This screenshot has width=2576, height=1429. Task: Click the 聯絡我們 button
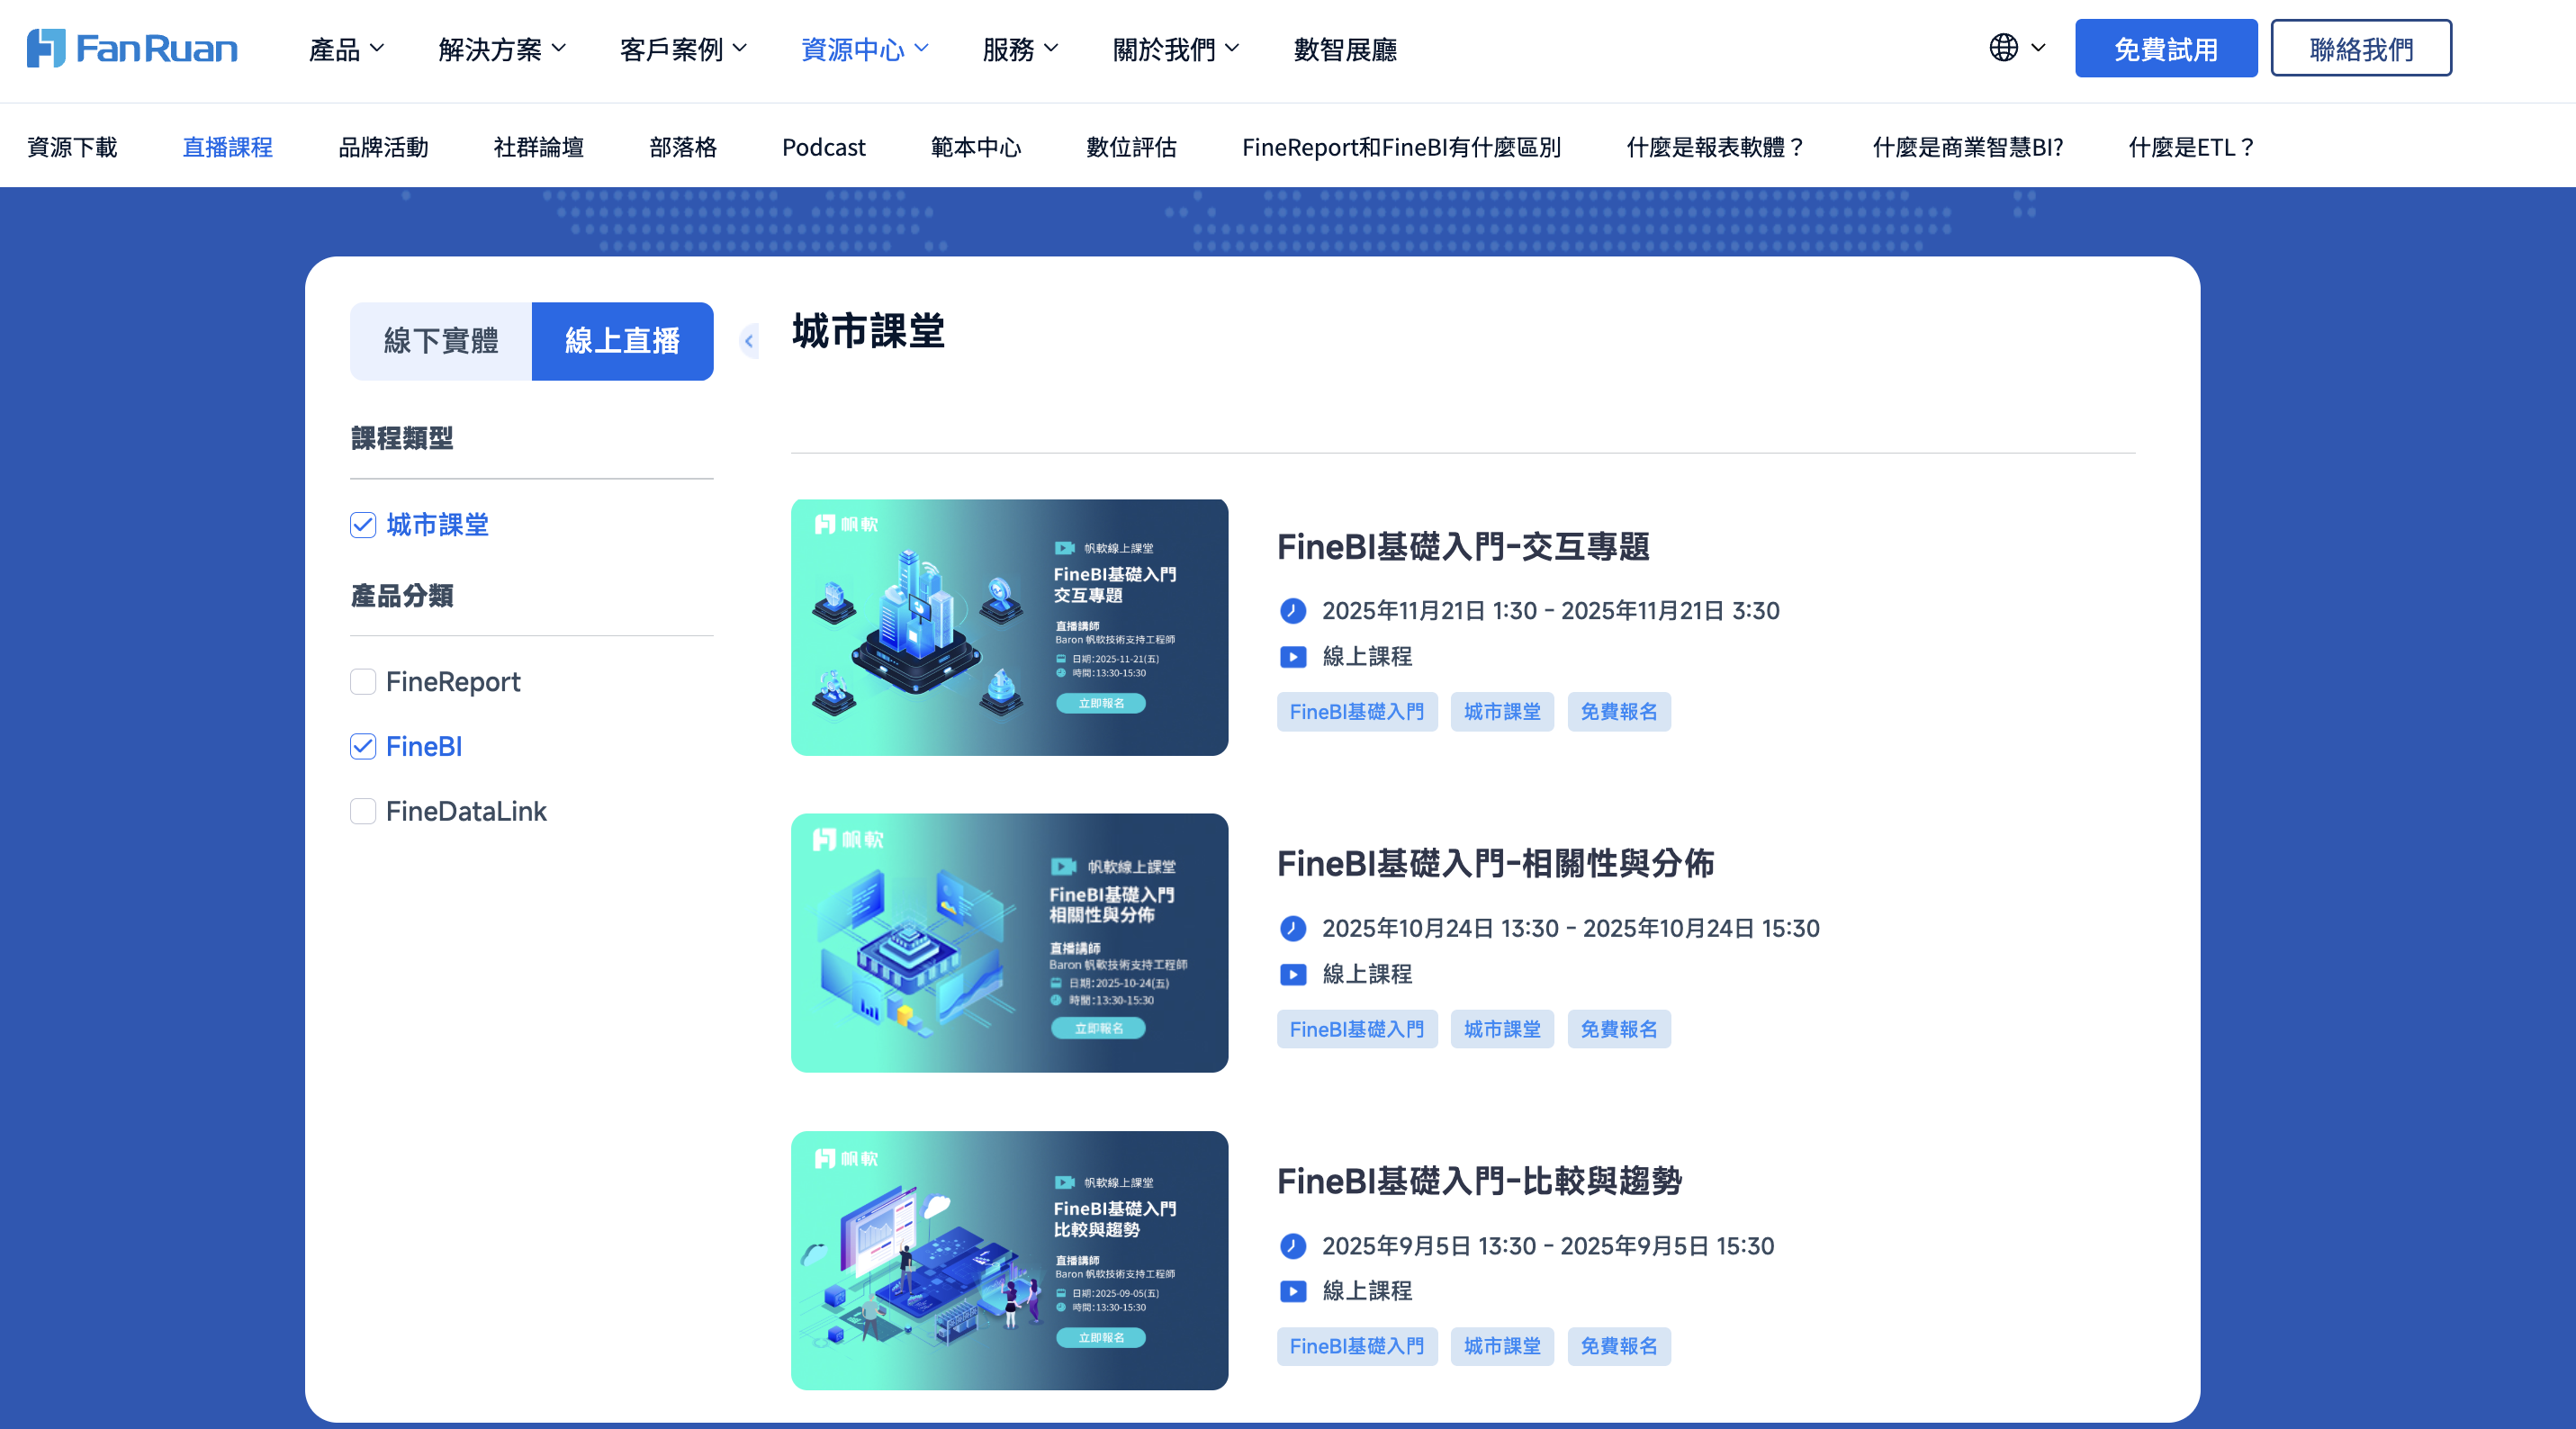[x=2361, y=48]
